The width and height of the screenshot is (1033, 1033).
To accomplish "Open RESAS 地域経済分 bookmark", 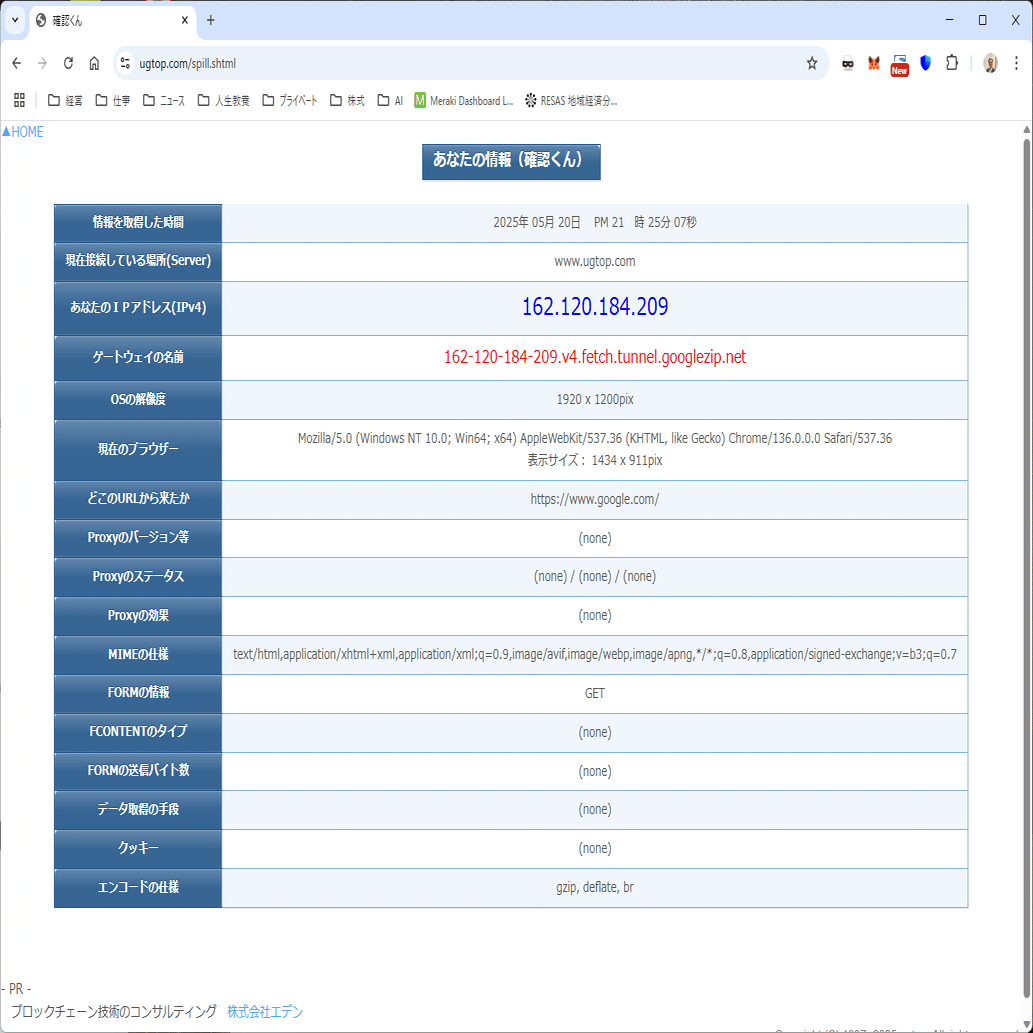I will 571,100.
